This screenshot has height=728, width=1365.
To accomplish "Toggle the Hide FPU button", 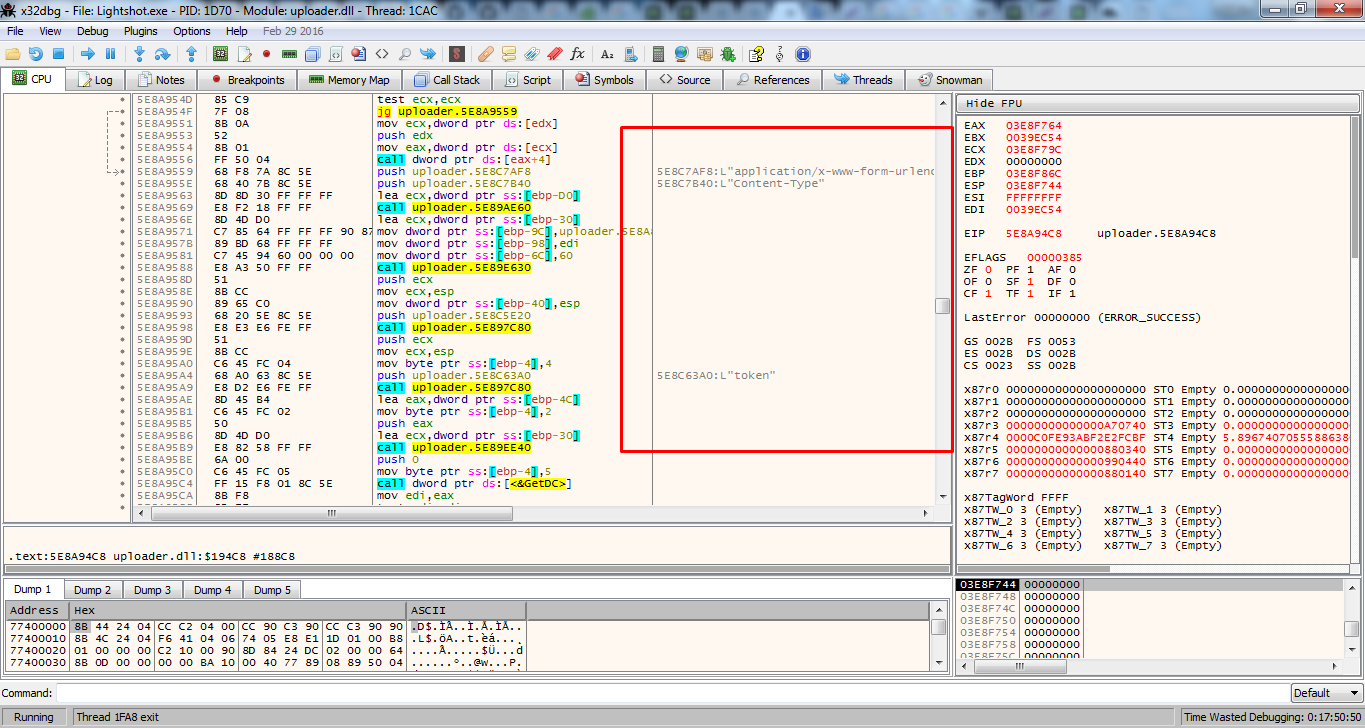I will pos(994,103).
